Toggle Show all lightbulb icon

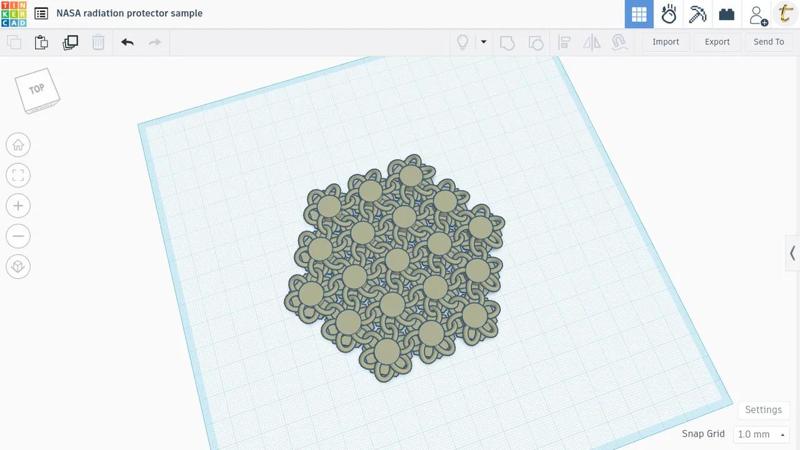(462, 42)
